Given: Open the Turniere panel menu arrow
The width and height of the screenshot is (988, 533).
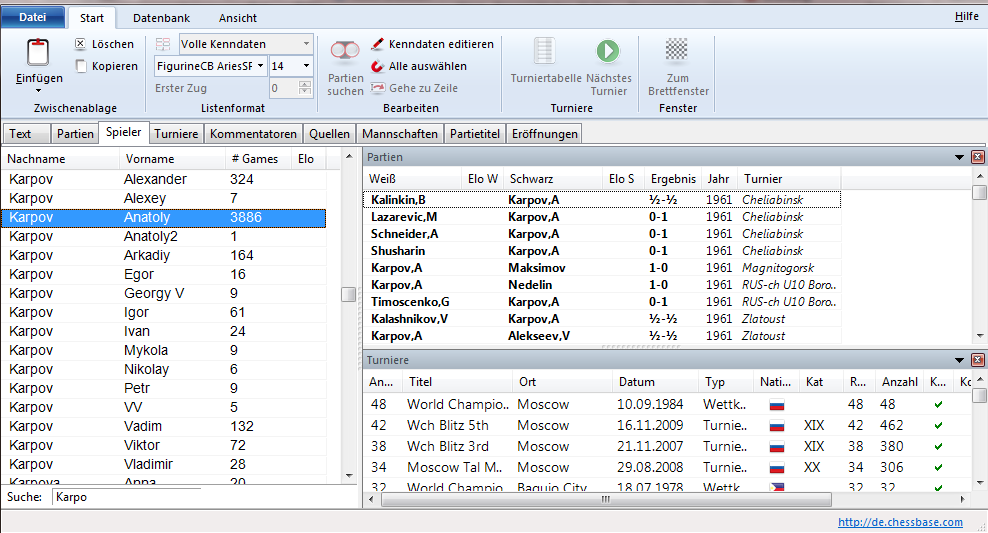Looking at the screenshot, I should [x=959, y=360].
